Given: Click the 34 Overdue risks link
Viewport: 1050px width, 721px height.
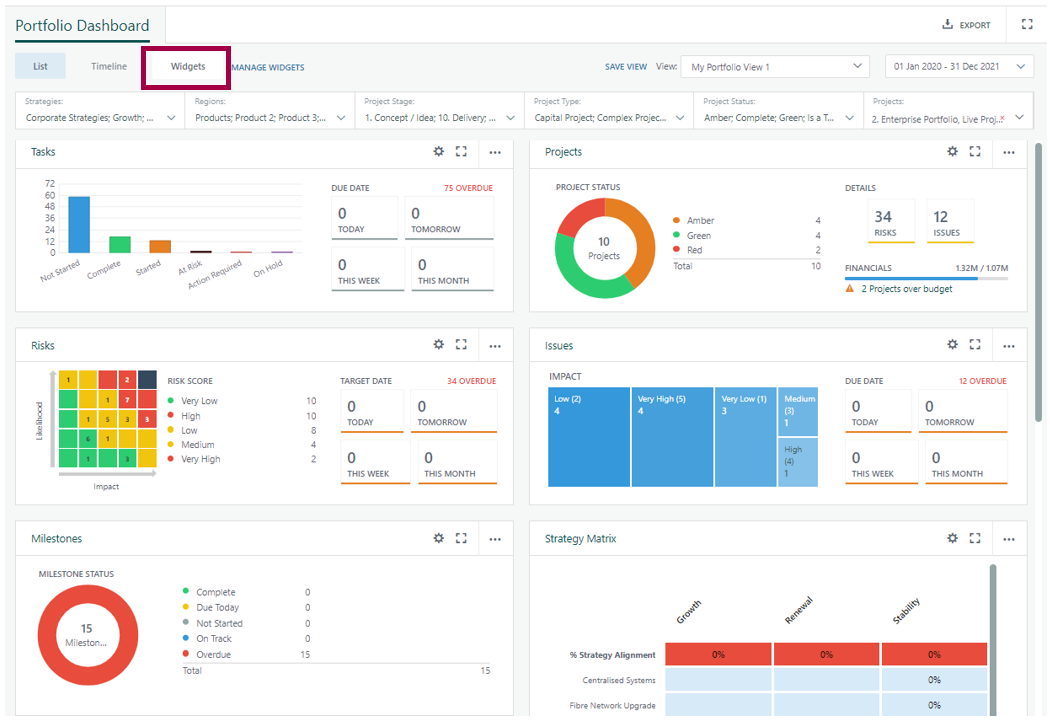Looking at the screenshot, I should (x=471, y=381).
